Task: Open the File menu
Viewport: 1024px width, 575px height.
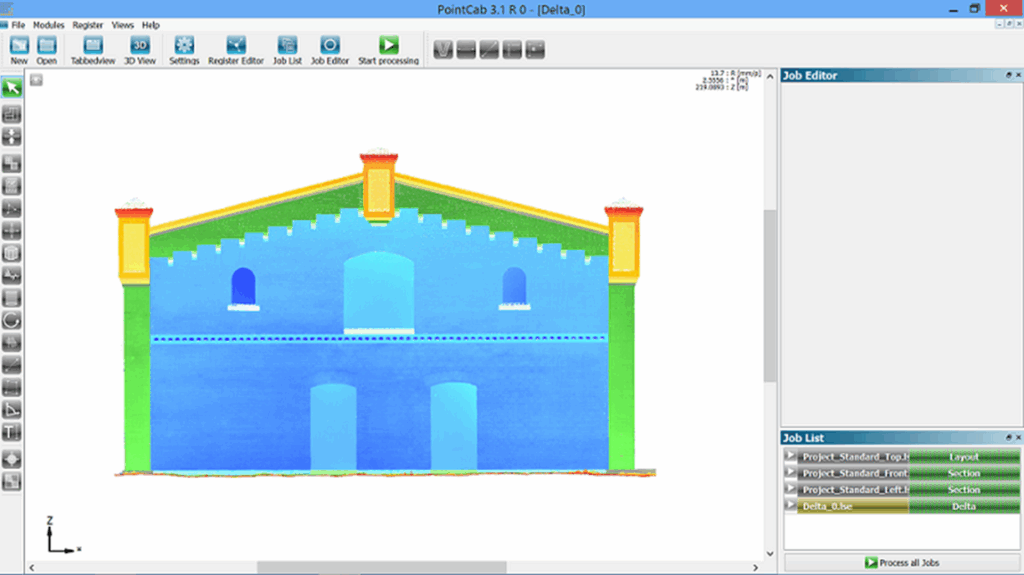Action: point(18,24)
